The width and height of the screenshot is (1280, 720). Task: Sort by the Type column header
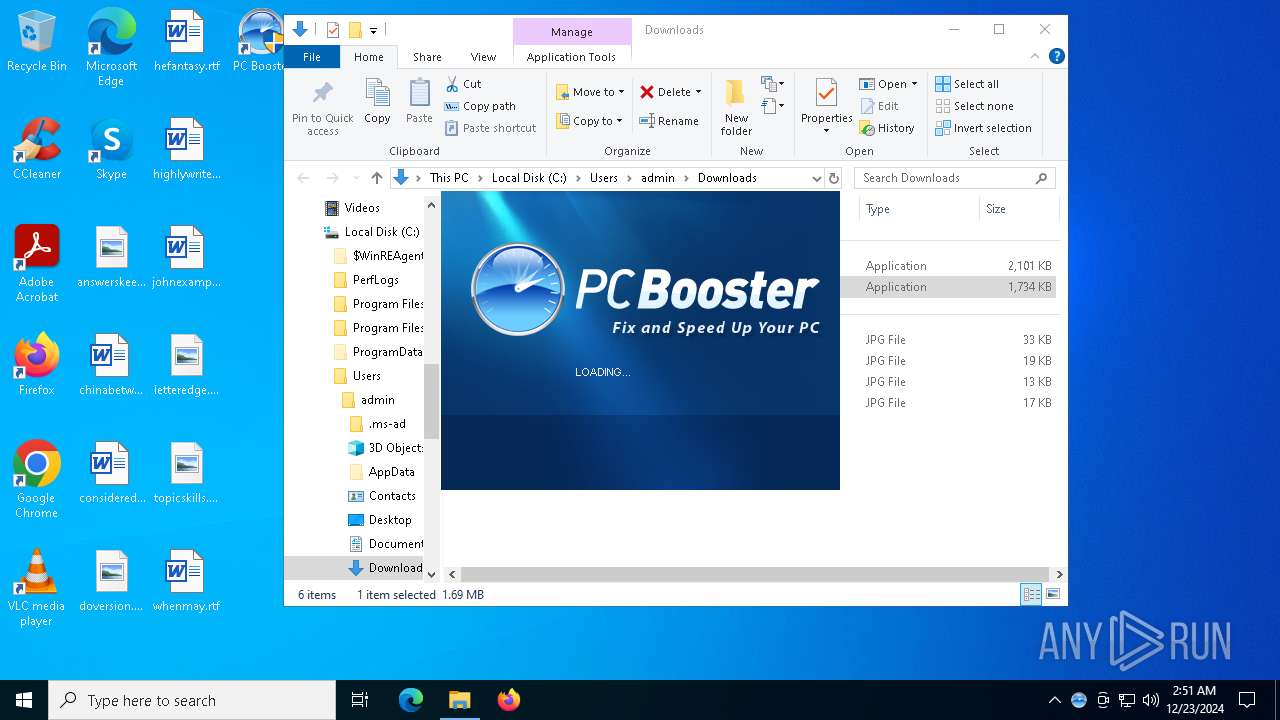[x=918, y=209]
